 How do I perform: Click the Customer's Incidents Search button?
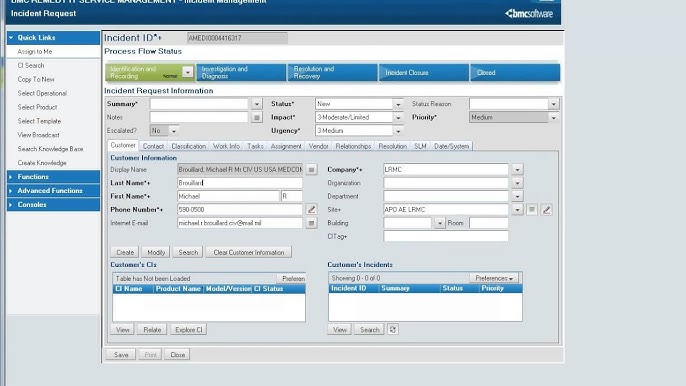tap(369, 330)
